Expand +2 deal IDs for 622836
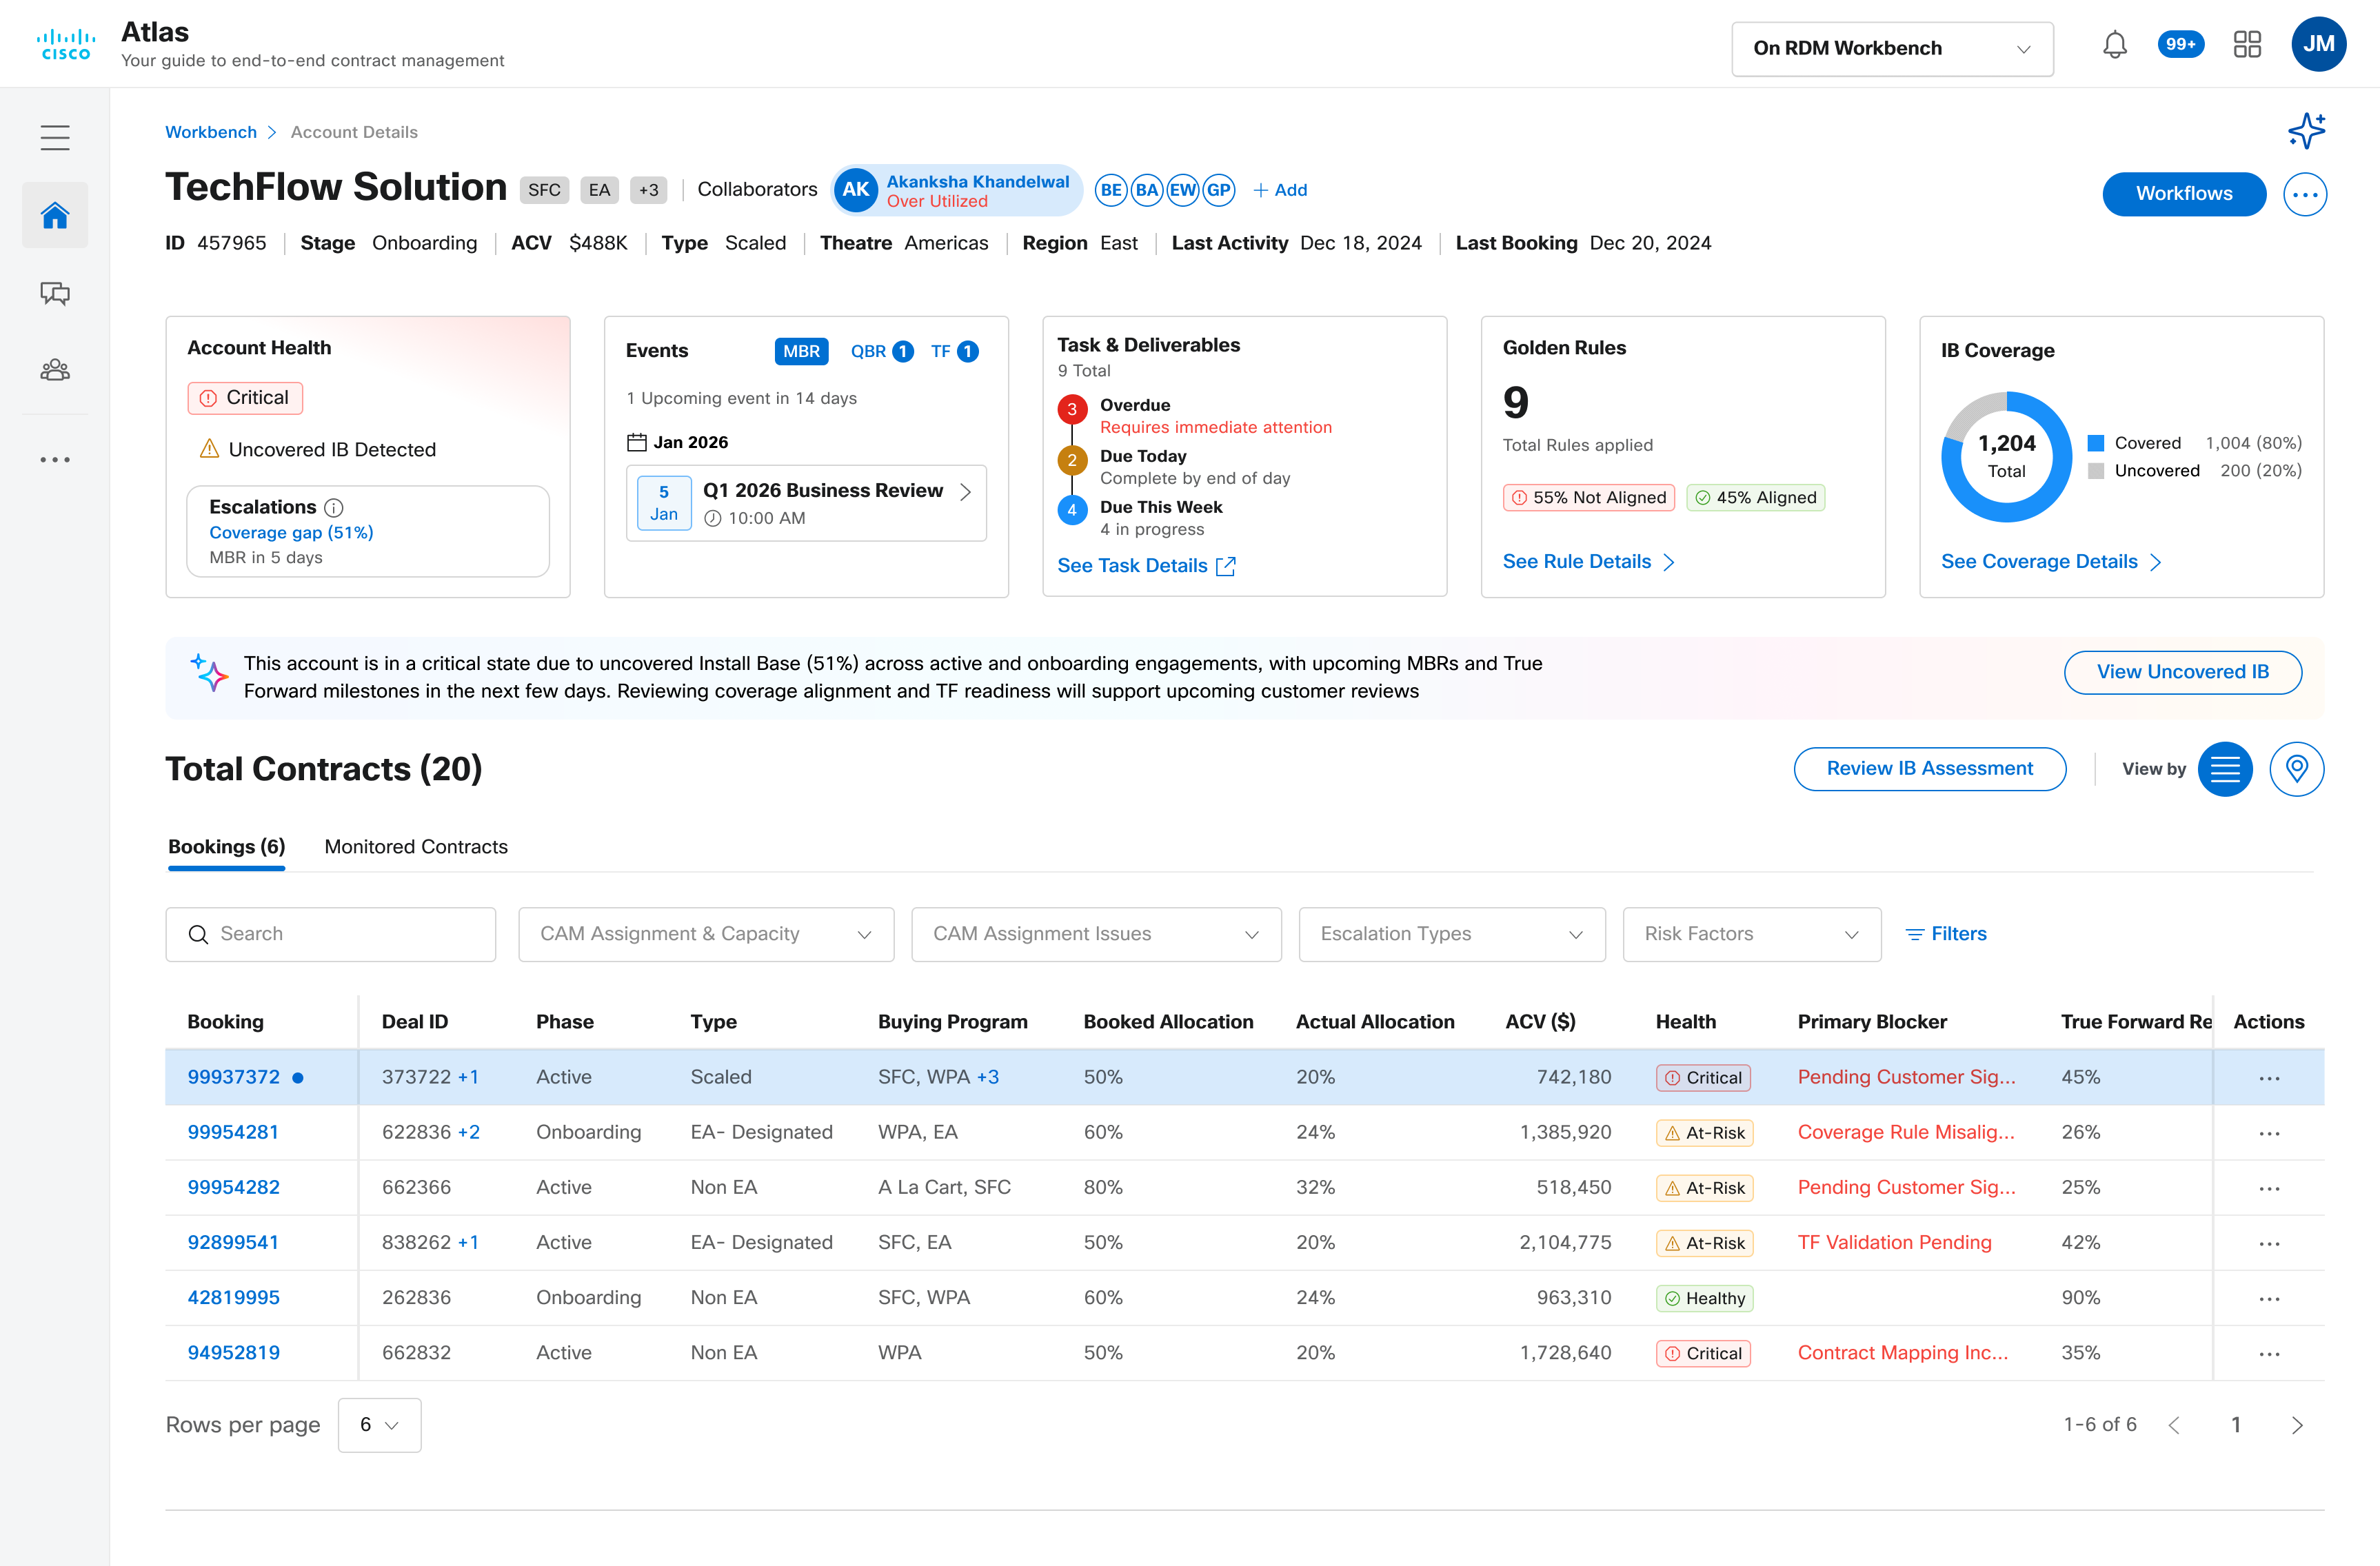The width and height of the screenshot is (2380, 1566). [x=468, y=1133]
